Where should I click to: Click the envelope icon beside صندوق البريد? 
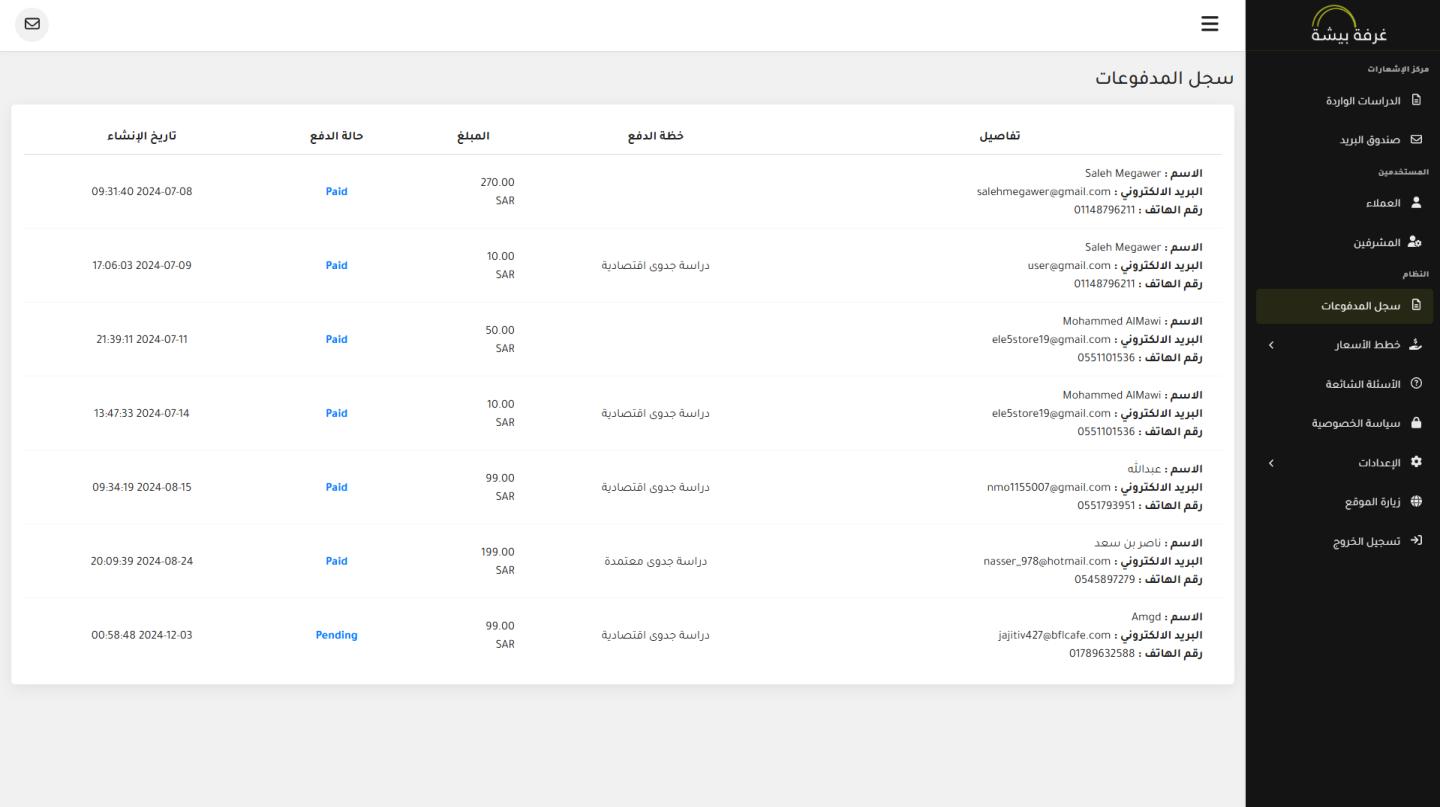click(1416, 140)
